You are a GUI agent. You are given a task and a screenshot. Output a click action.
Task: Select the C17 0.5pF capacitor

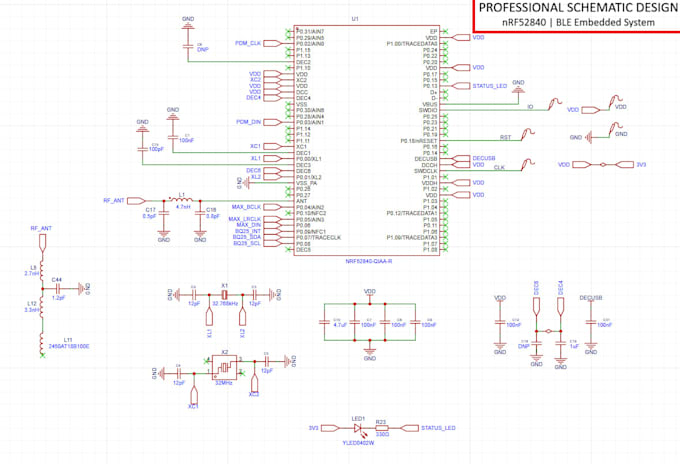pos(163,213)
